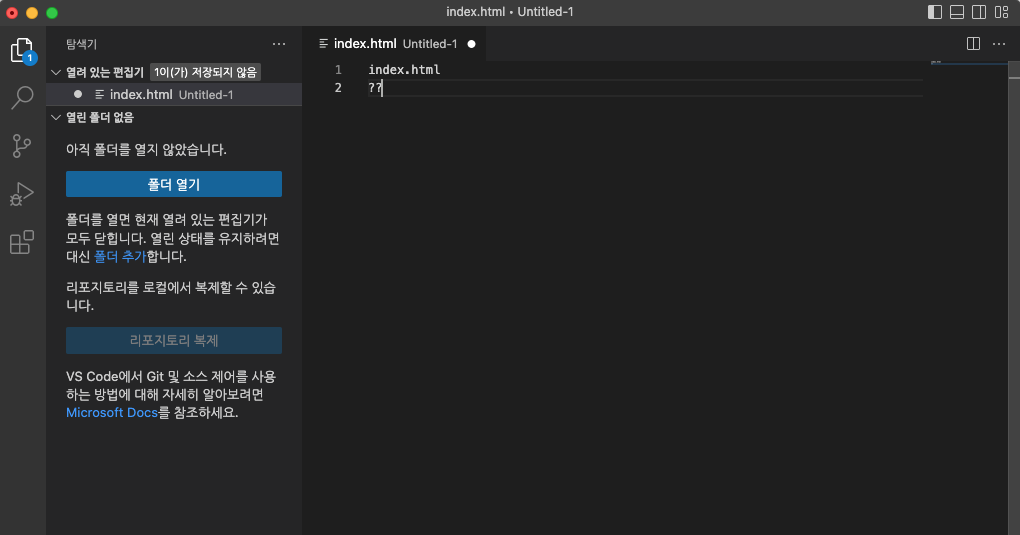Toggle bottom panel layout icon in title bar

[x=957, y=12]
